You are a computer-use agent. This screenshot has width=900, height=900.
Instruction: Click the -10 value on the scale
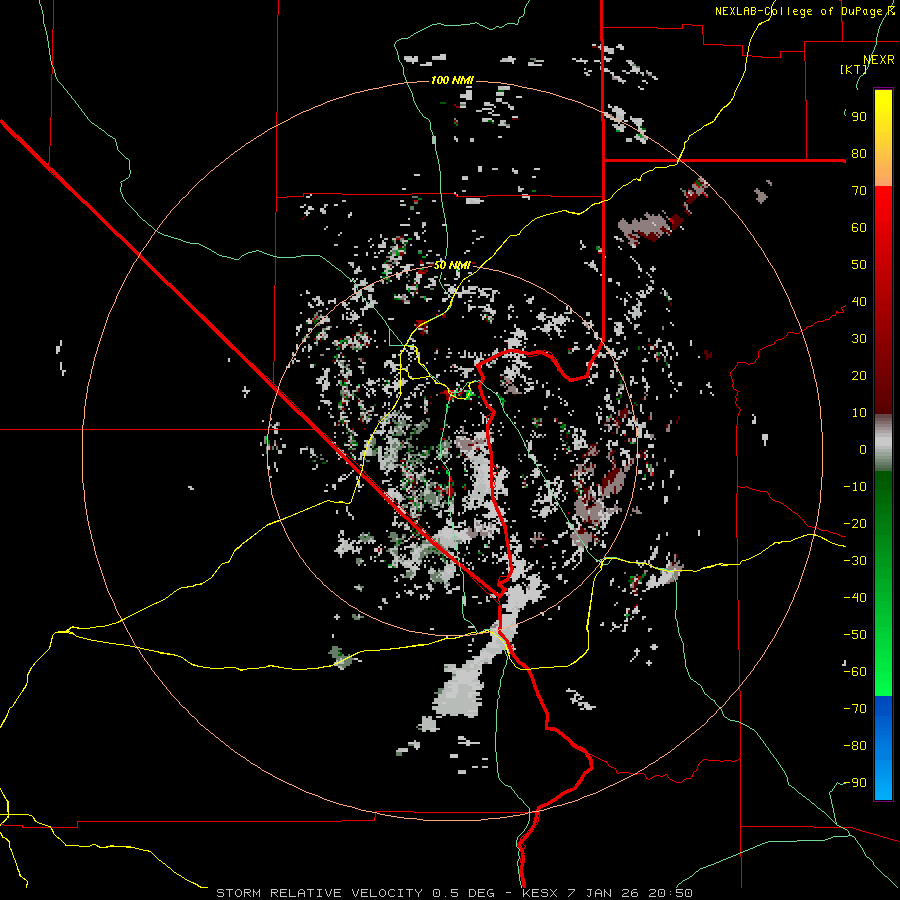click(x=855, y=487)
